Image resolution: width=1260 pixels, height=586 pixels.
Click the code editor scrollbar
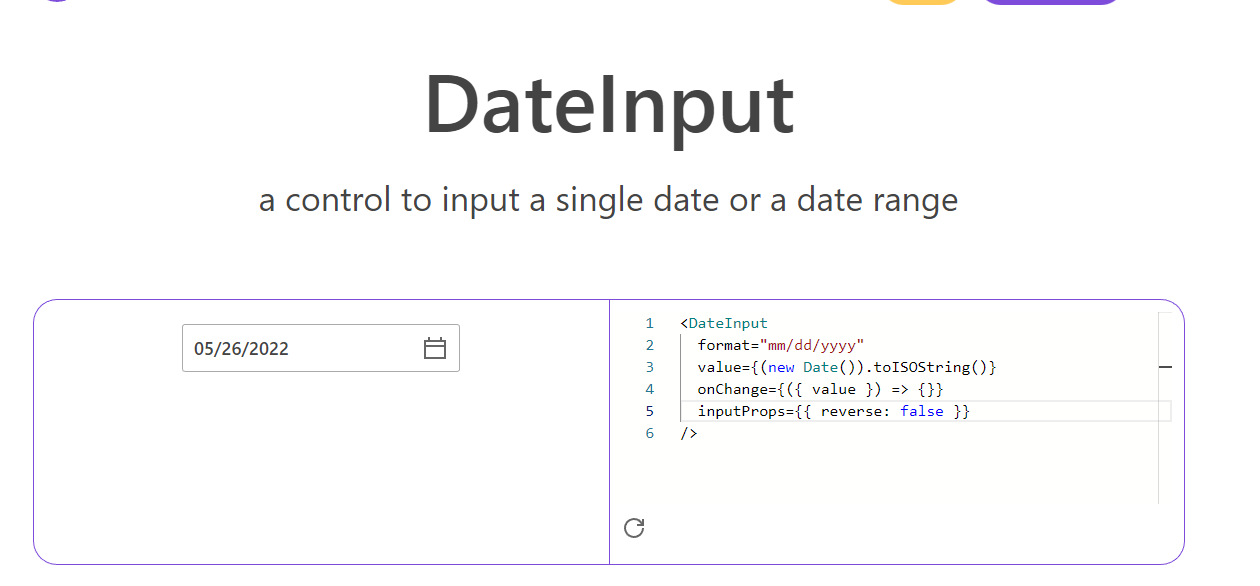tap(1165, 408)
